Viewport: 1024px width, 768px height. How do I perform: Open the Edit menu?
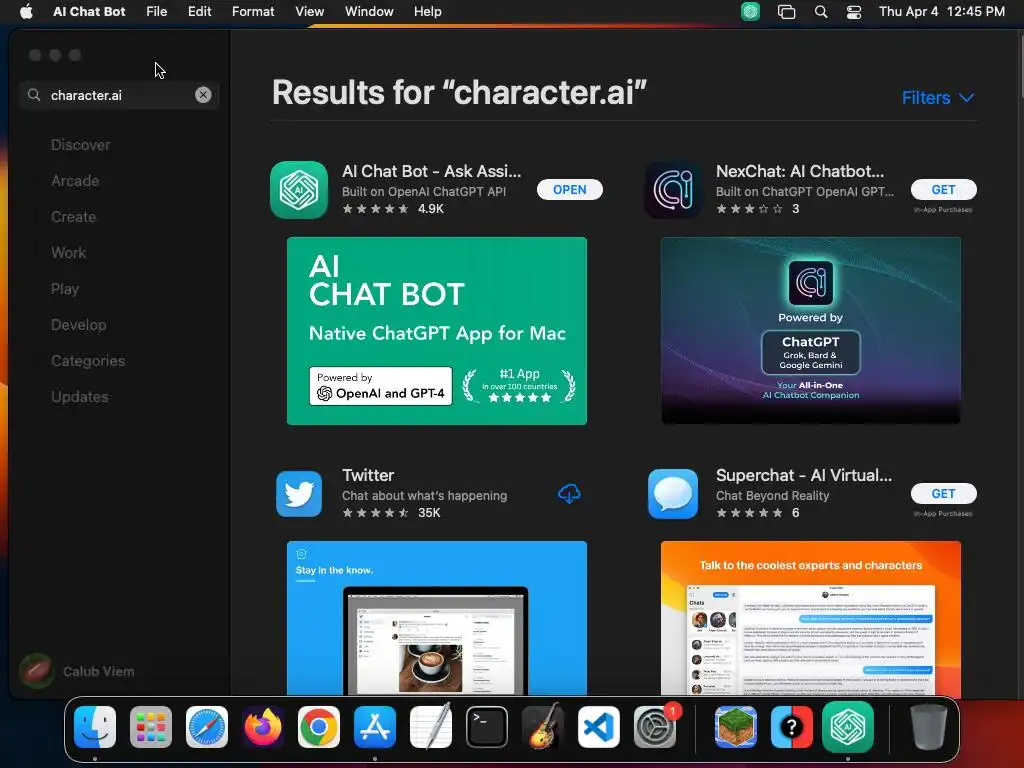199,12
